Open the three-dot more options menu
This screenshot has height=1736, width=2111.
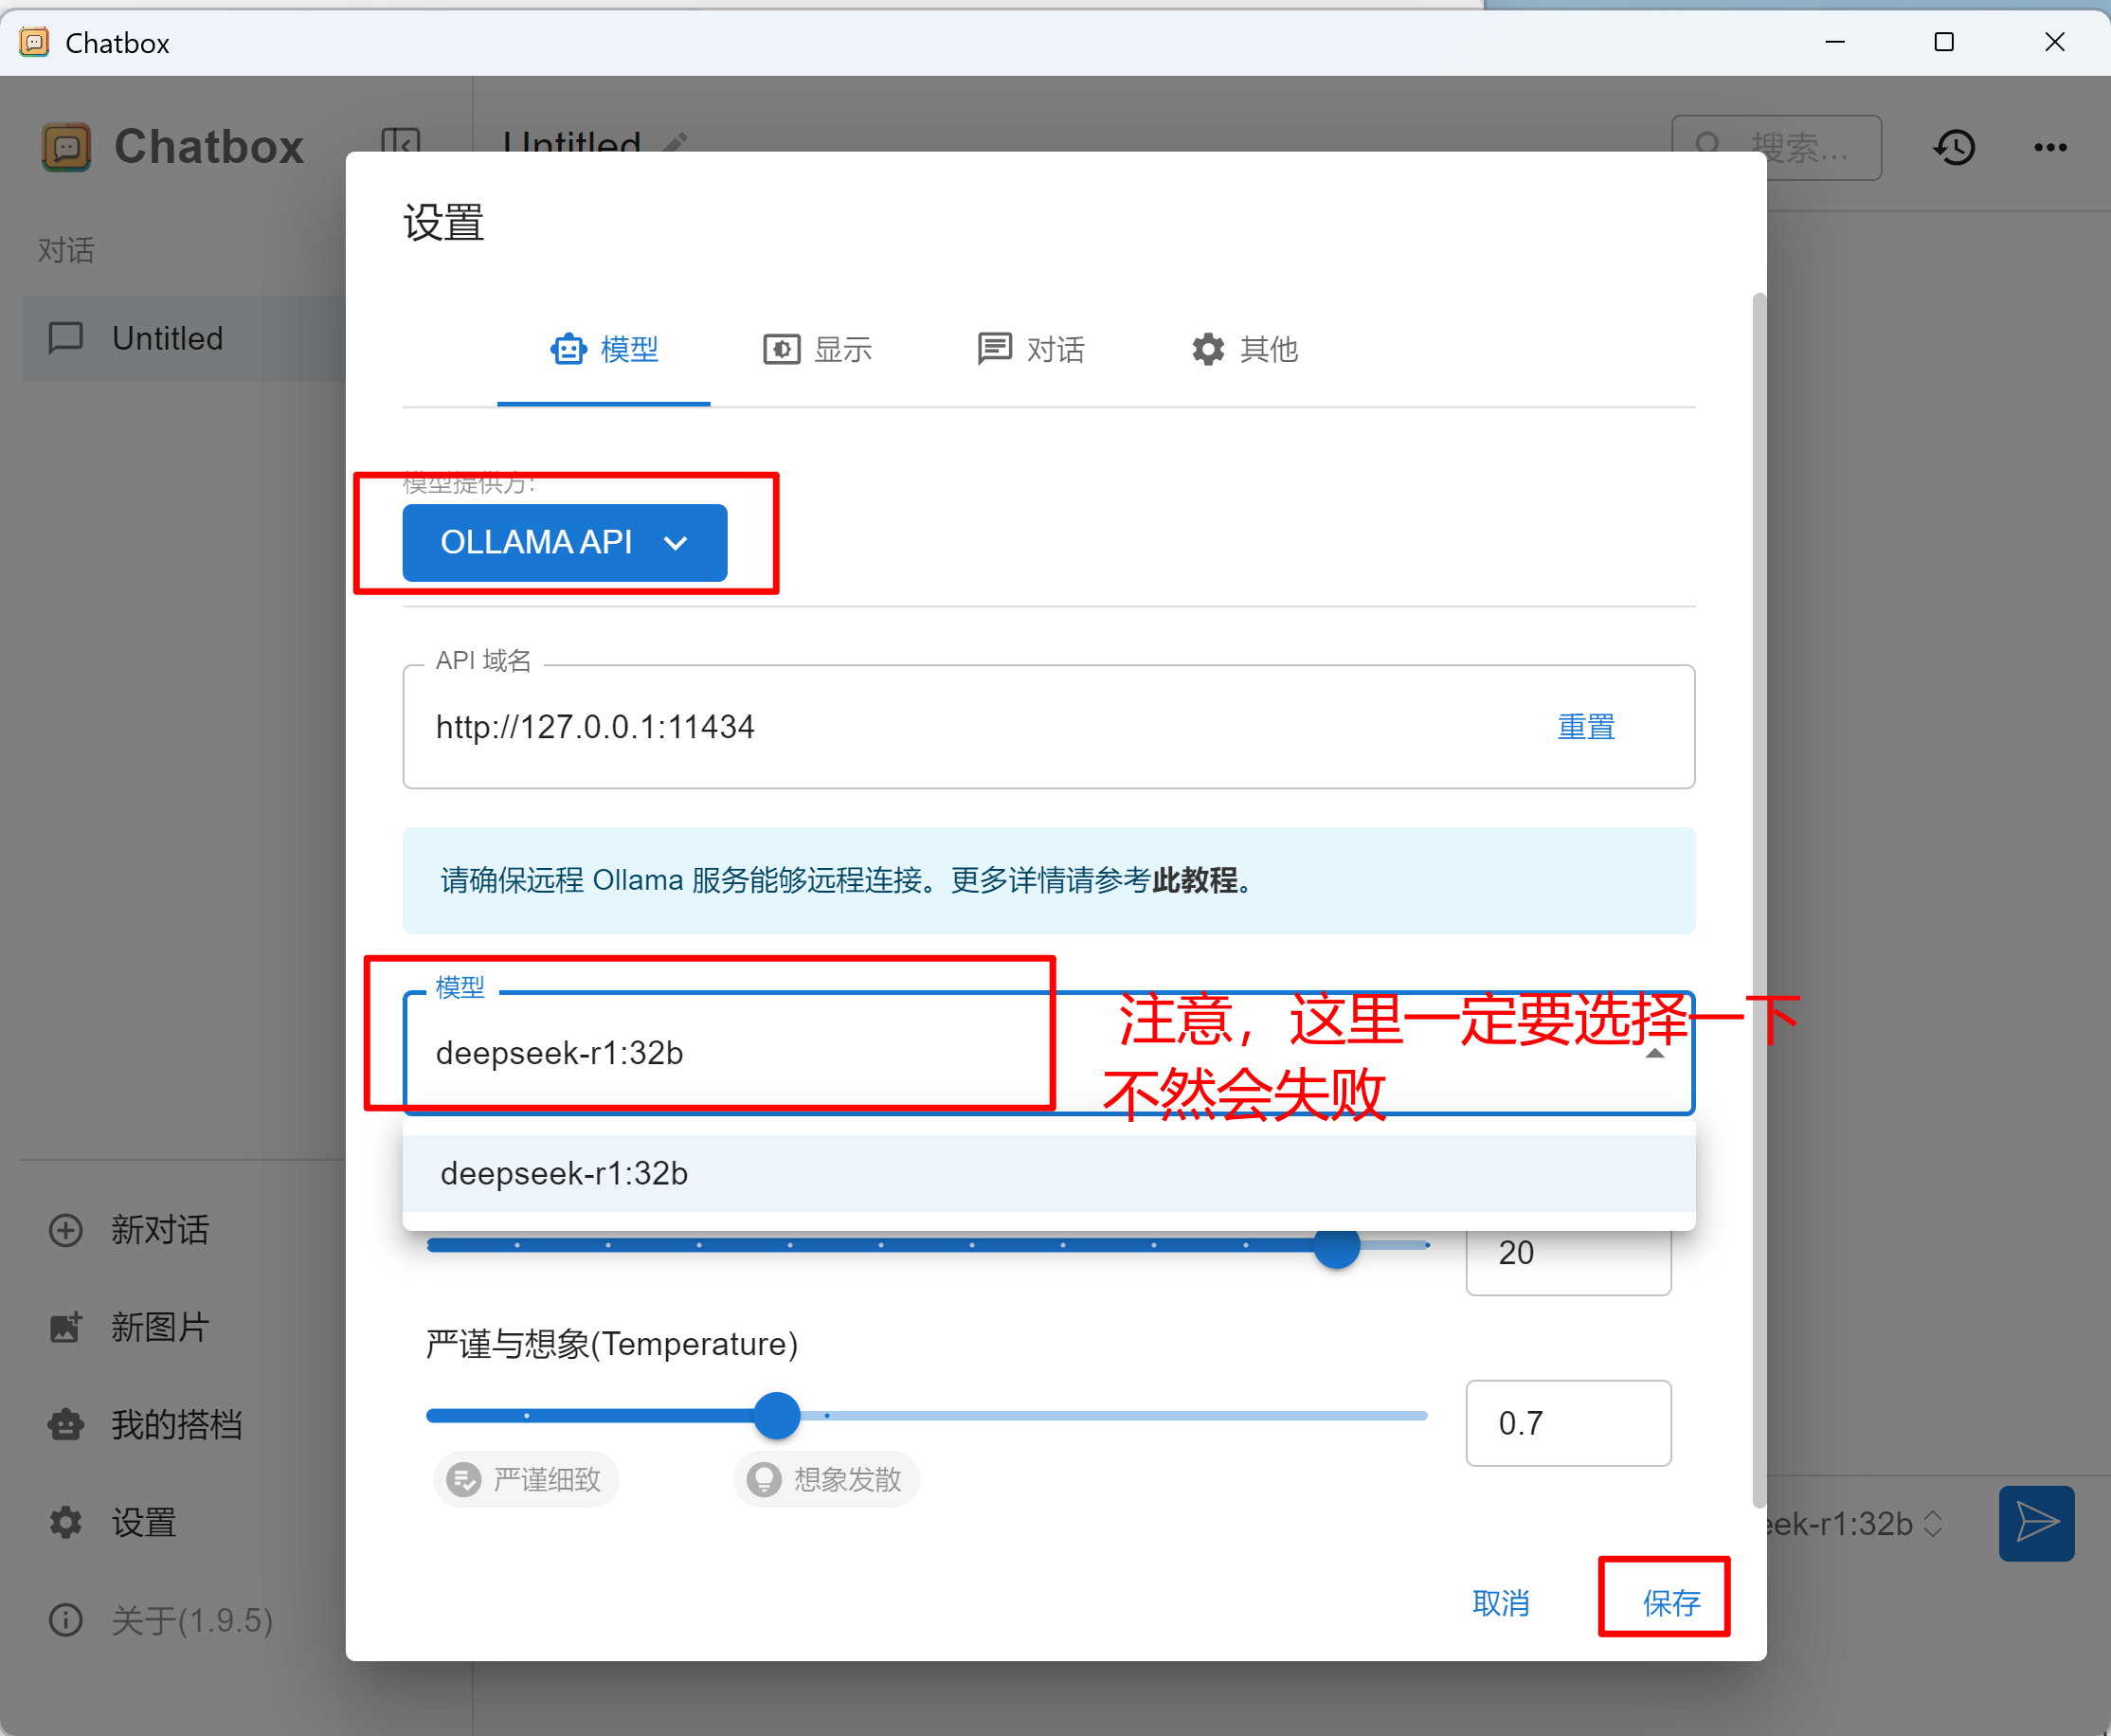2050,148
